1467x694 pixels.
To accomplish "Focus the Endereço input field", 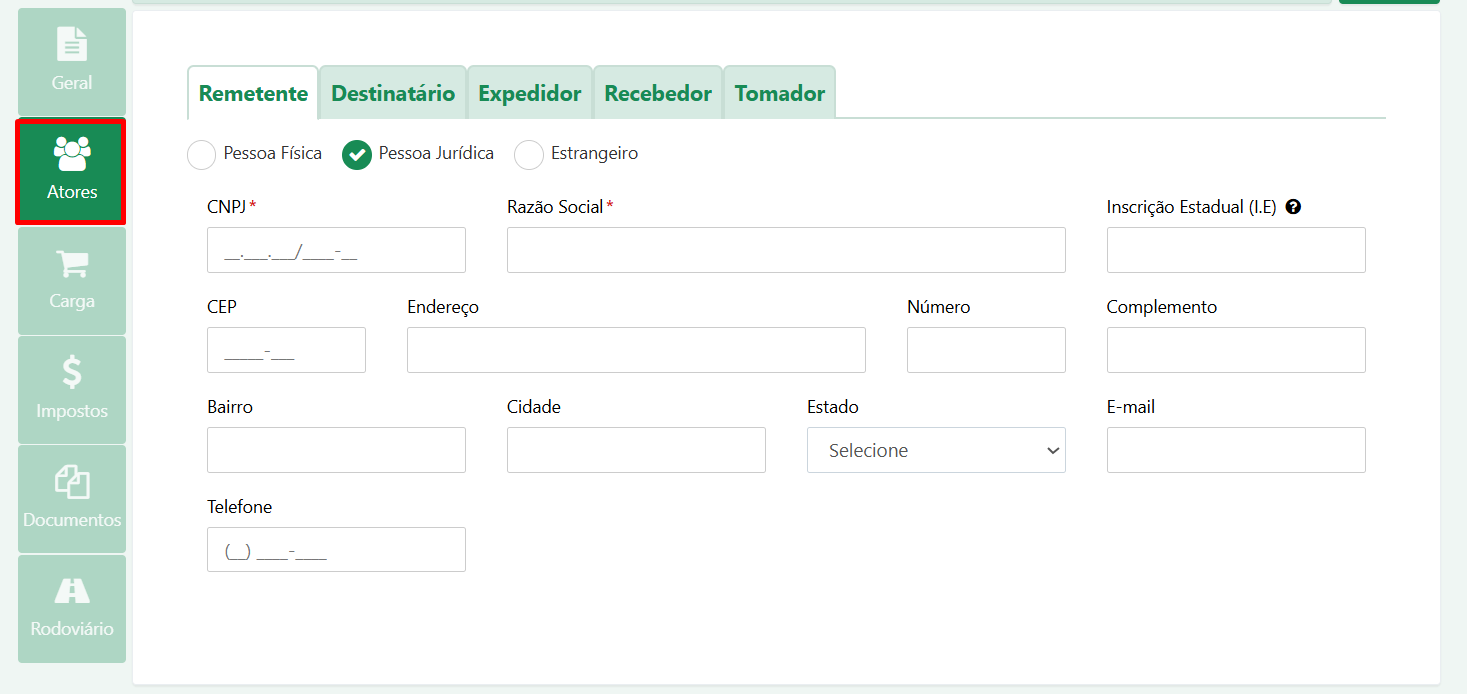I will click(636, 350).
